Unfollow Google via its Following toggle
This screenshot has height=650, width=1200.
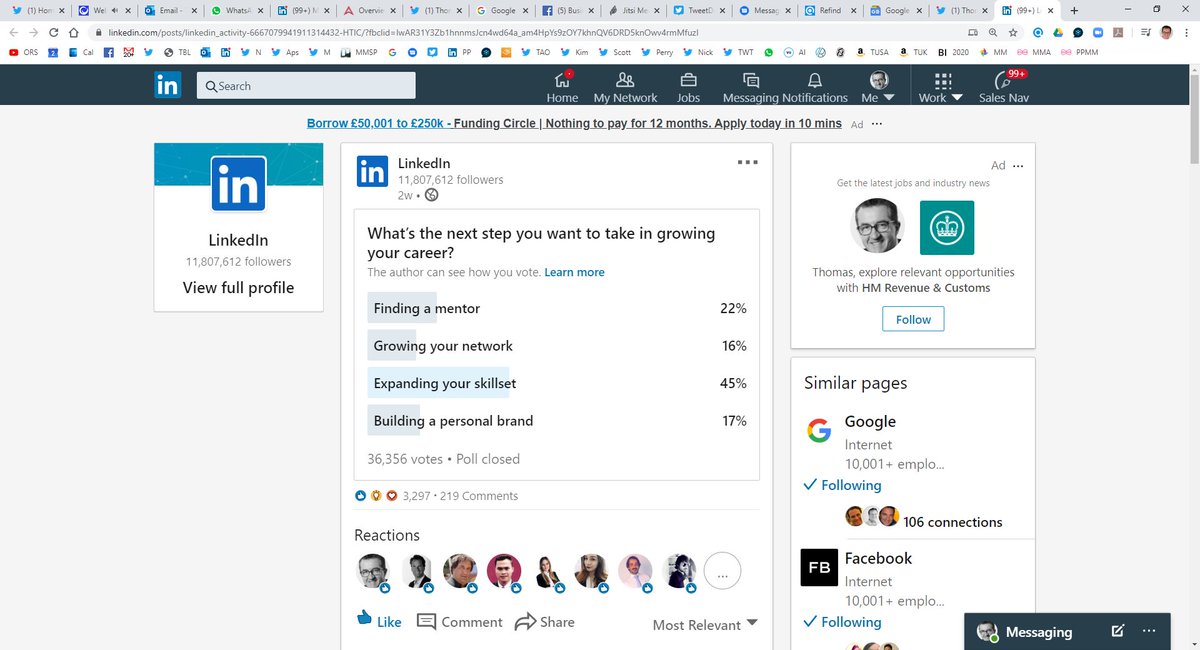[843, 485]
